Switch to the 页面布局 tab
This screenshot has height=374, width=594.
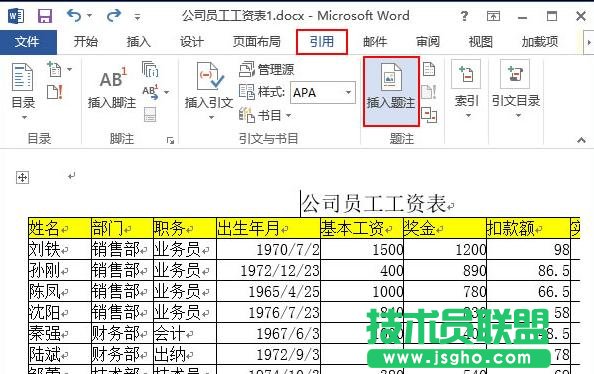[256, 42]
